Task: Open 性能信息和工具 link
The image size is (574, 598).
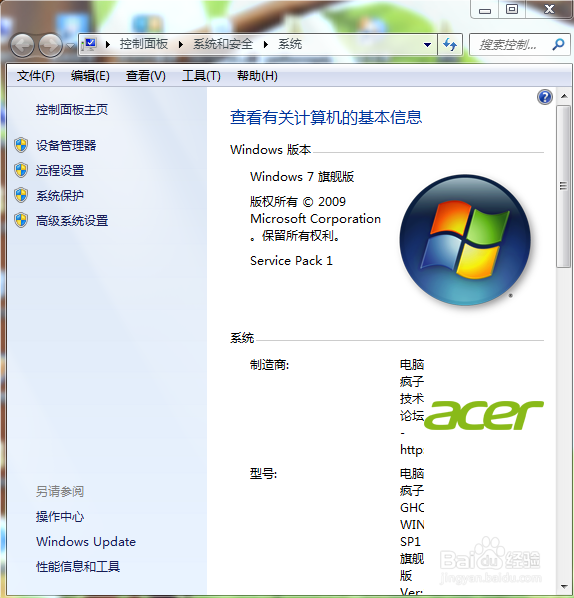Action: click(x=78, y=567)
